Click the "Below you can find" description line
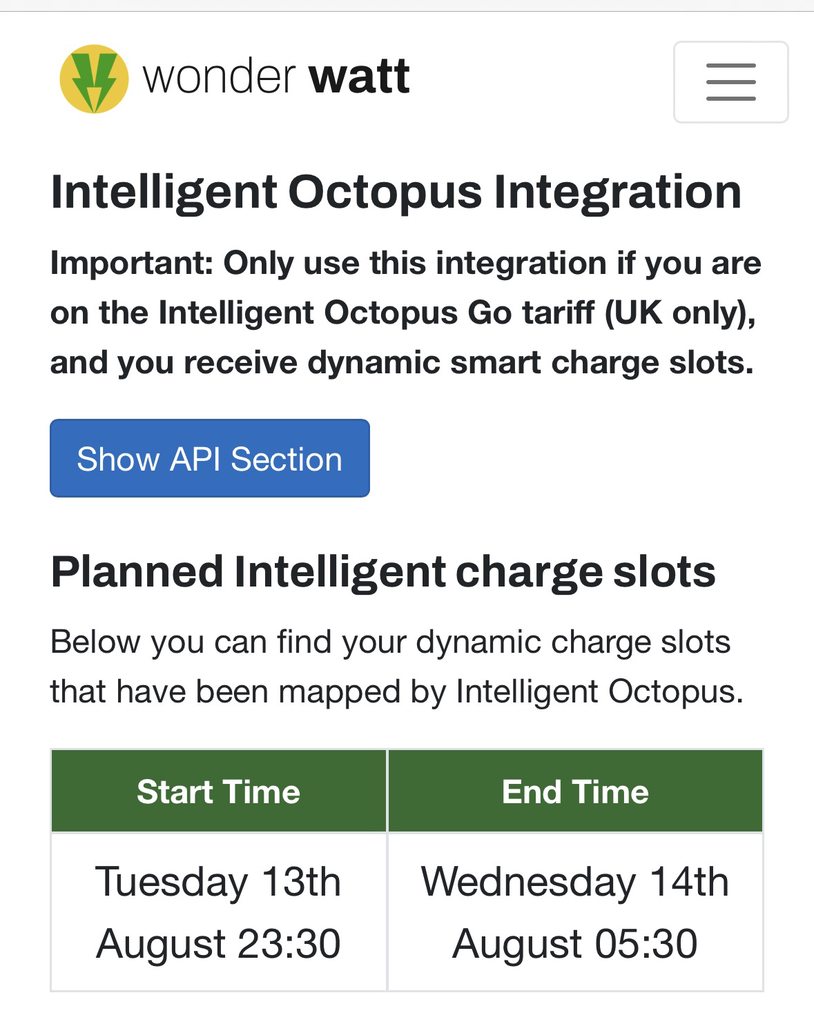 click(x=390, y=641)
